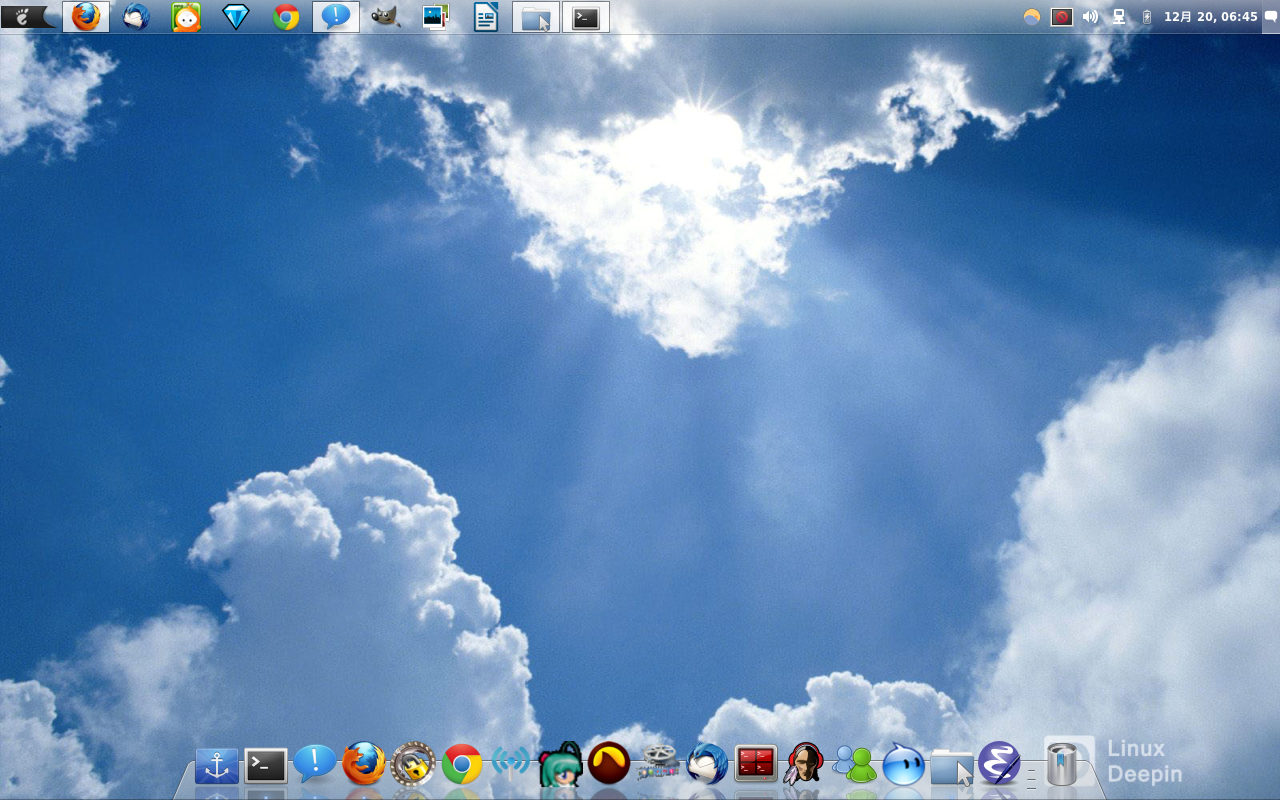Launch GIMP from the top panel

pos(386,17)
